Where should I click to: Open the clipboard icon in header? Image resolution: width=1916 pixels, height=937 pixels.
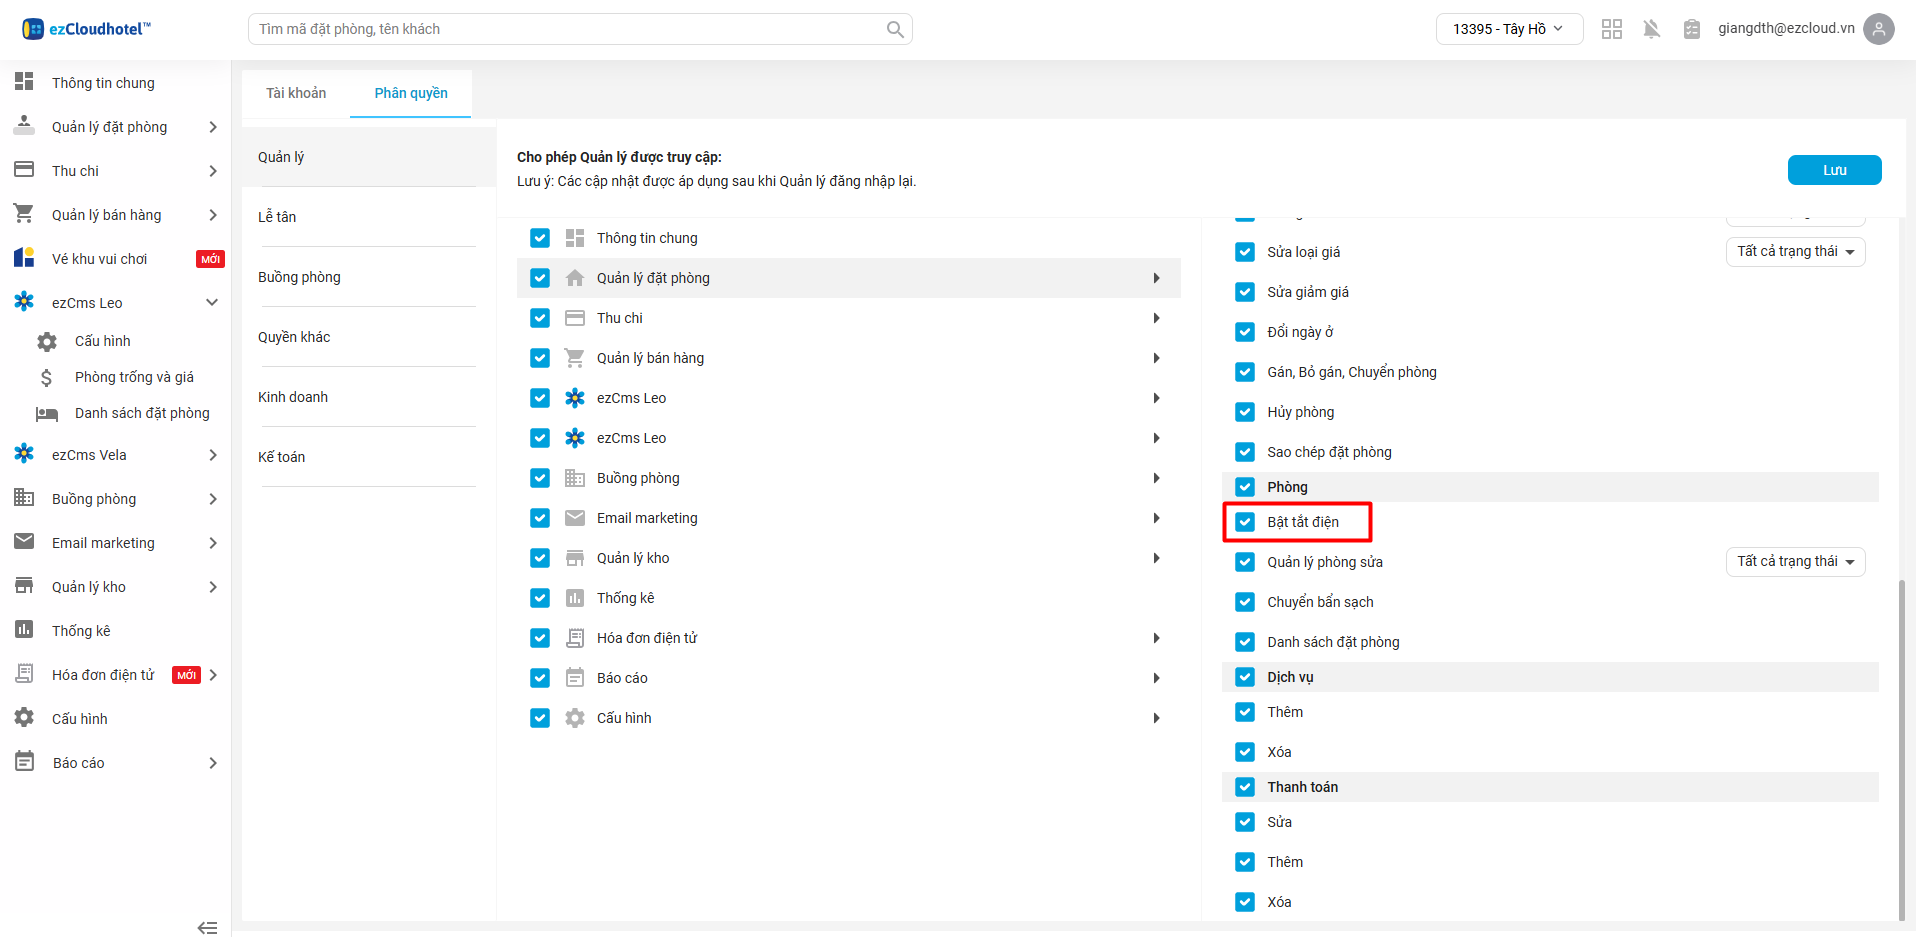[1691, 29]
